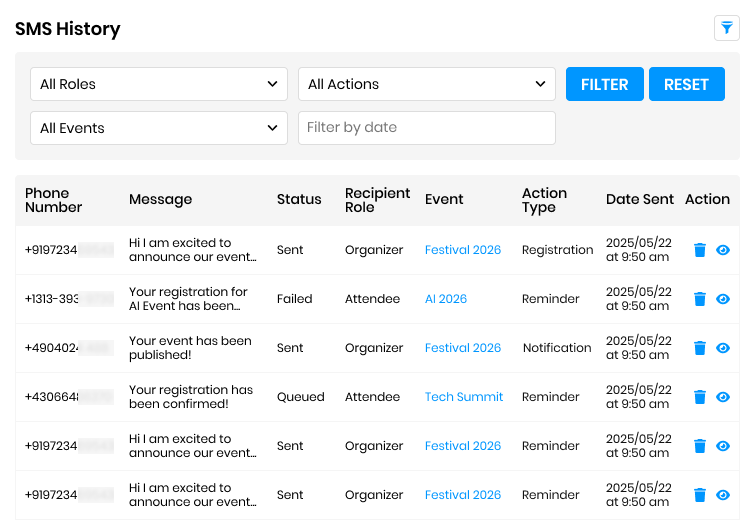The image size is (755, 520).
Task: Click the Notification action type cell
Action: 557,348
